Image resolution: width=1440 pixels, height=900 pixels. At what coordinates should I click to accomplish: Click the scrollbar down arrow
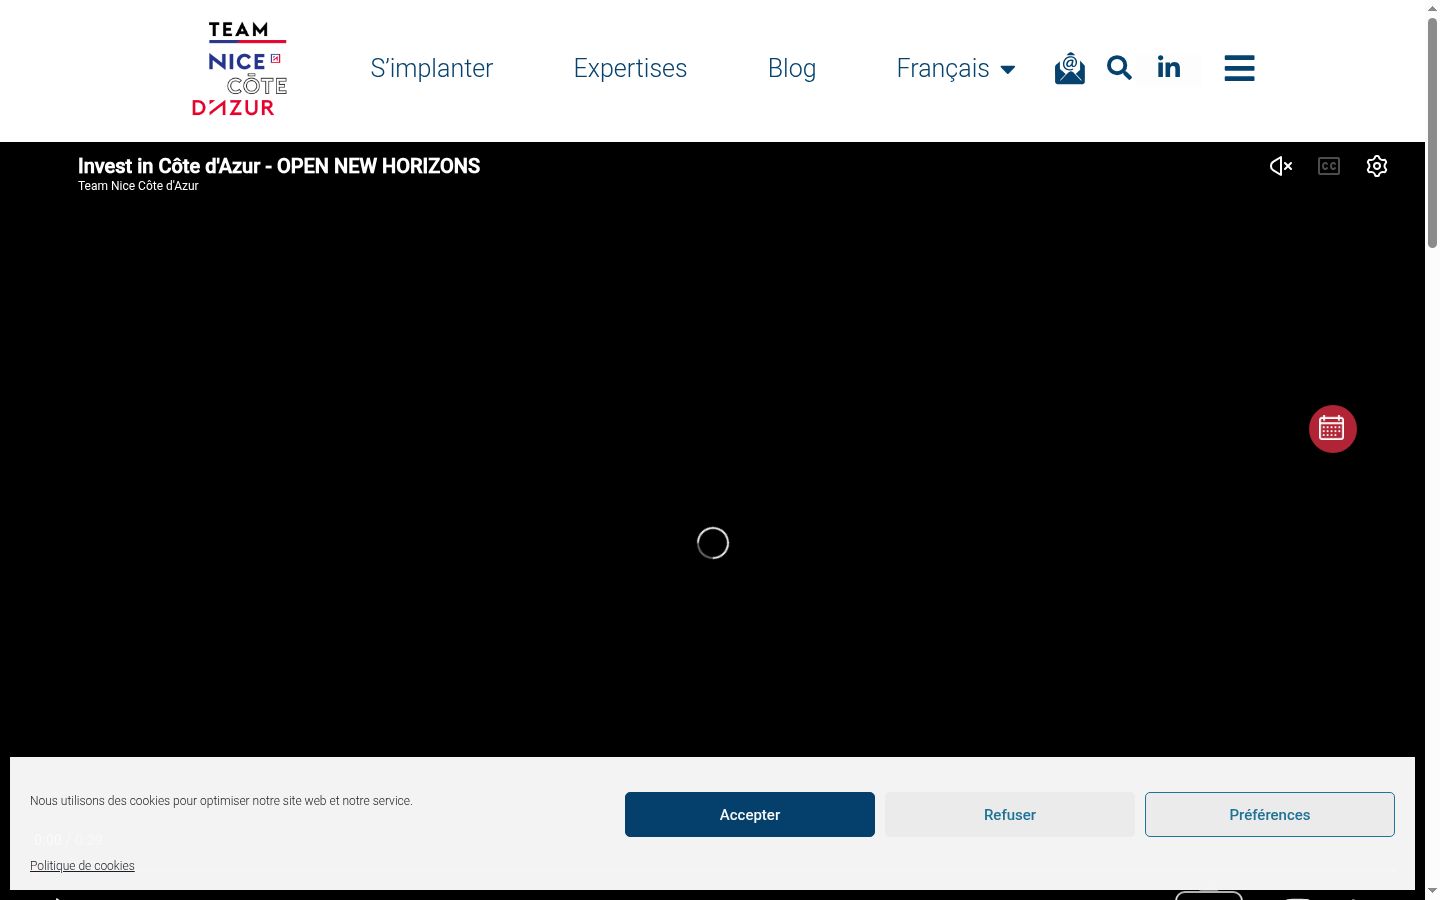pyautogui.click(x=1432, y=891)
